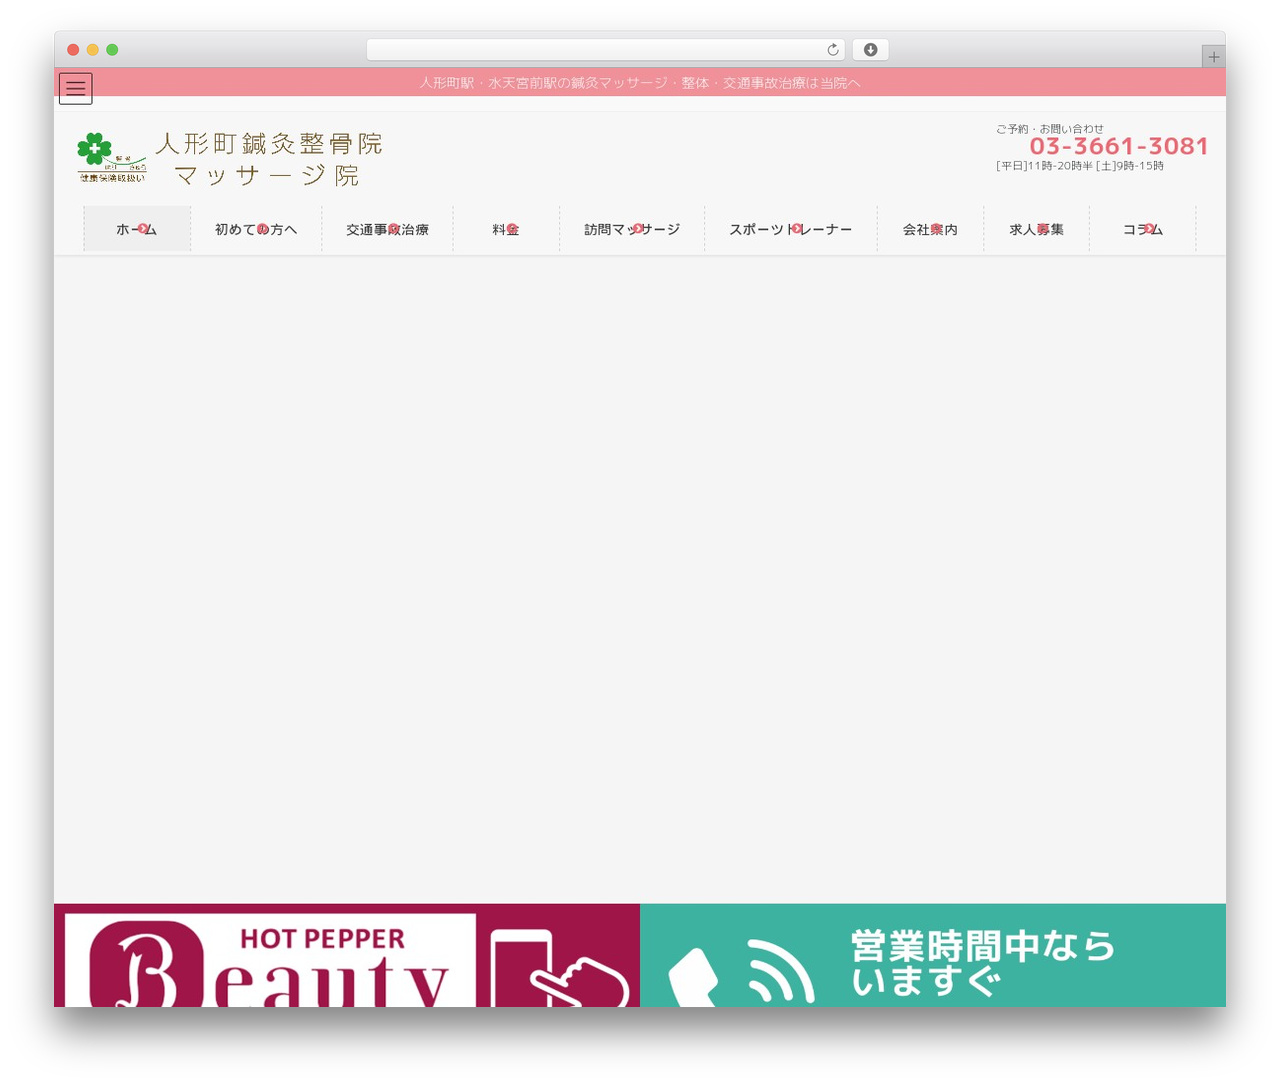
Task: Select the ホーム menu item
Action: pos(137,229)
